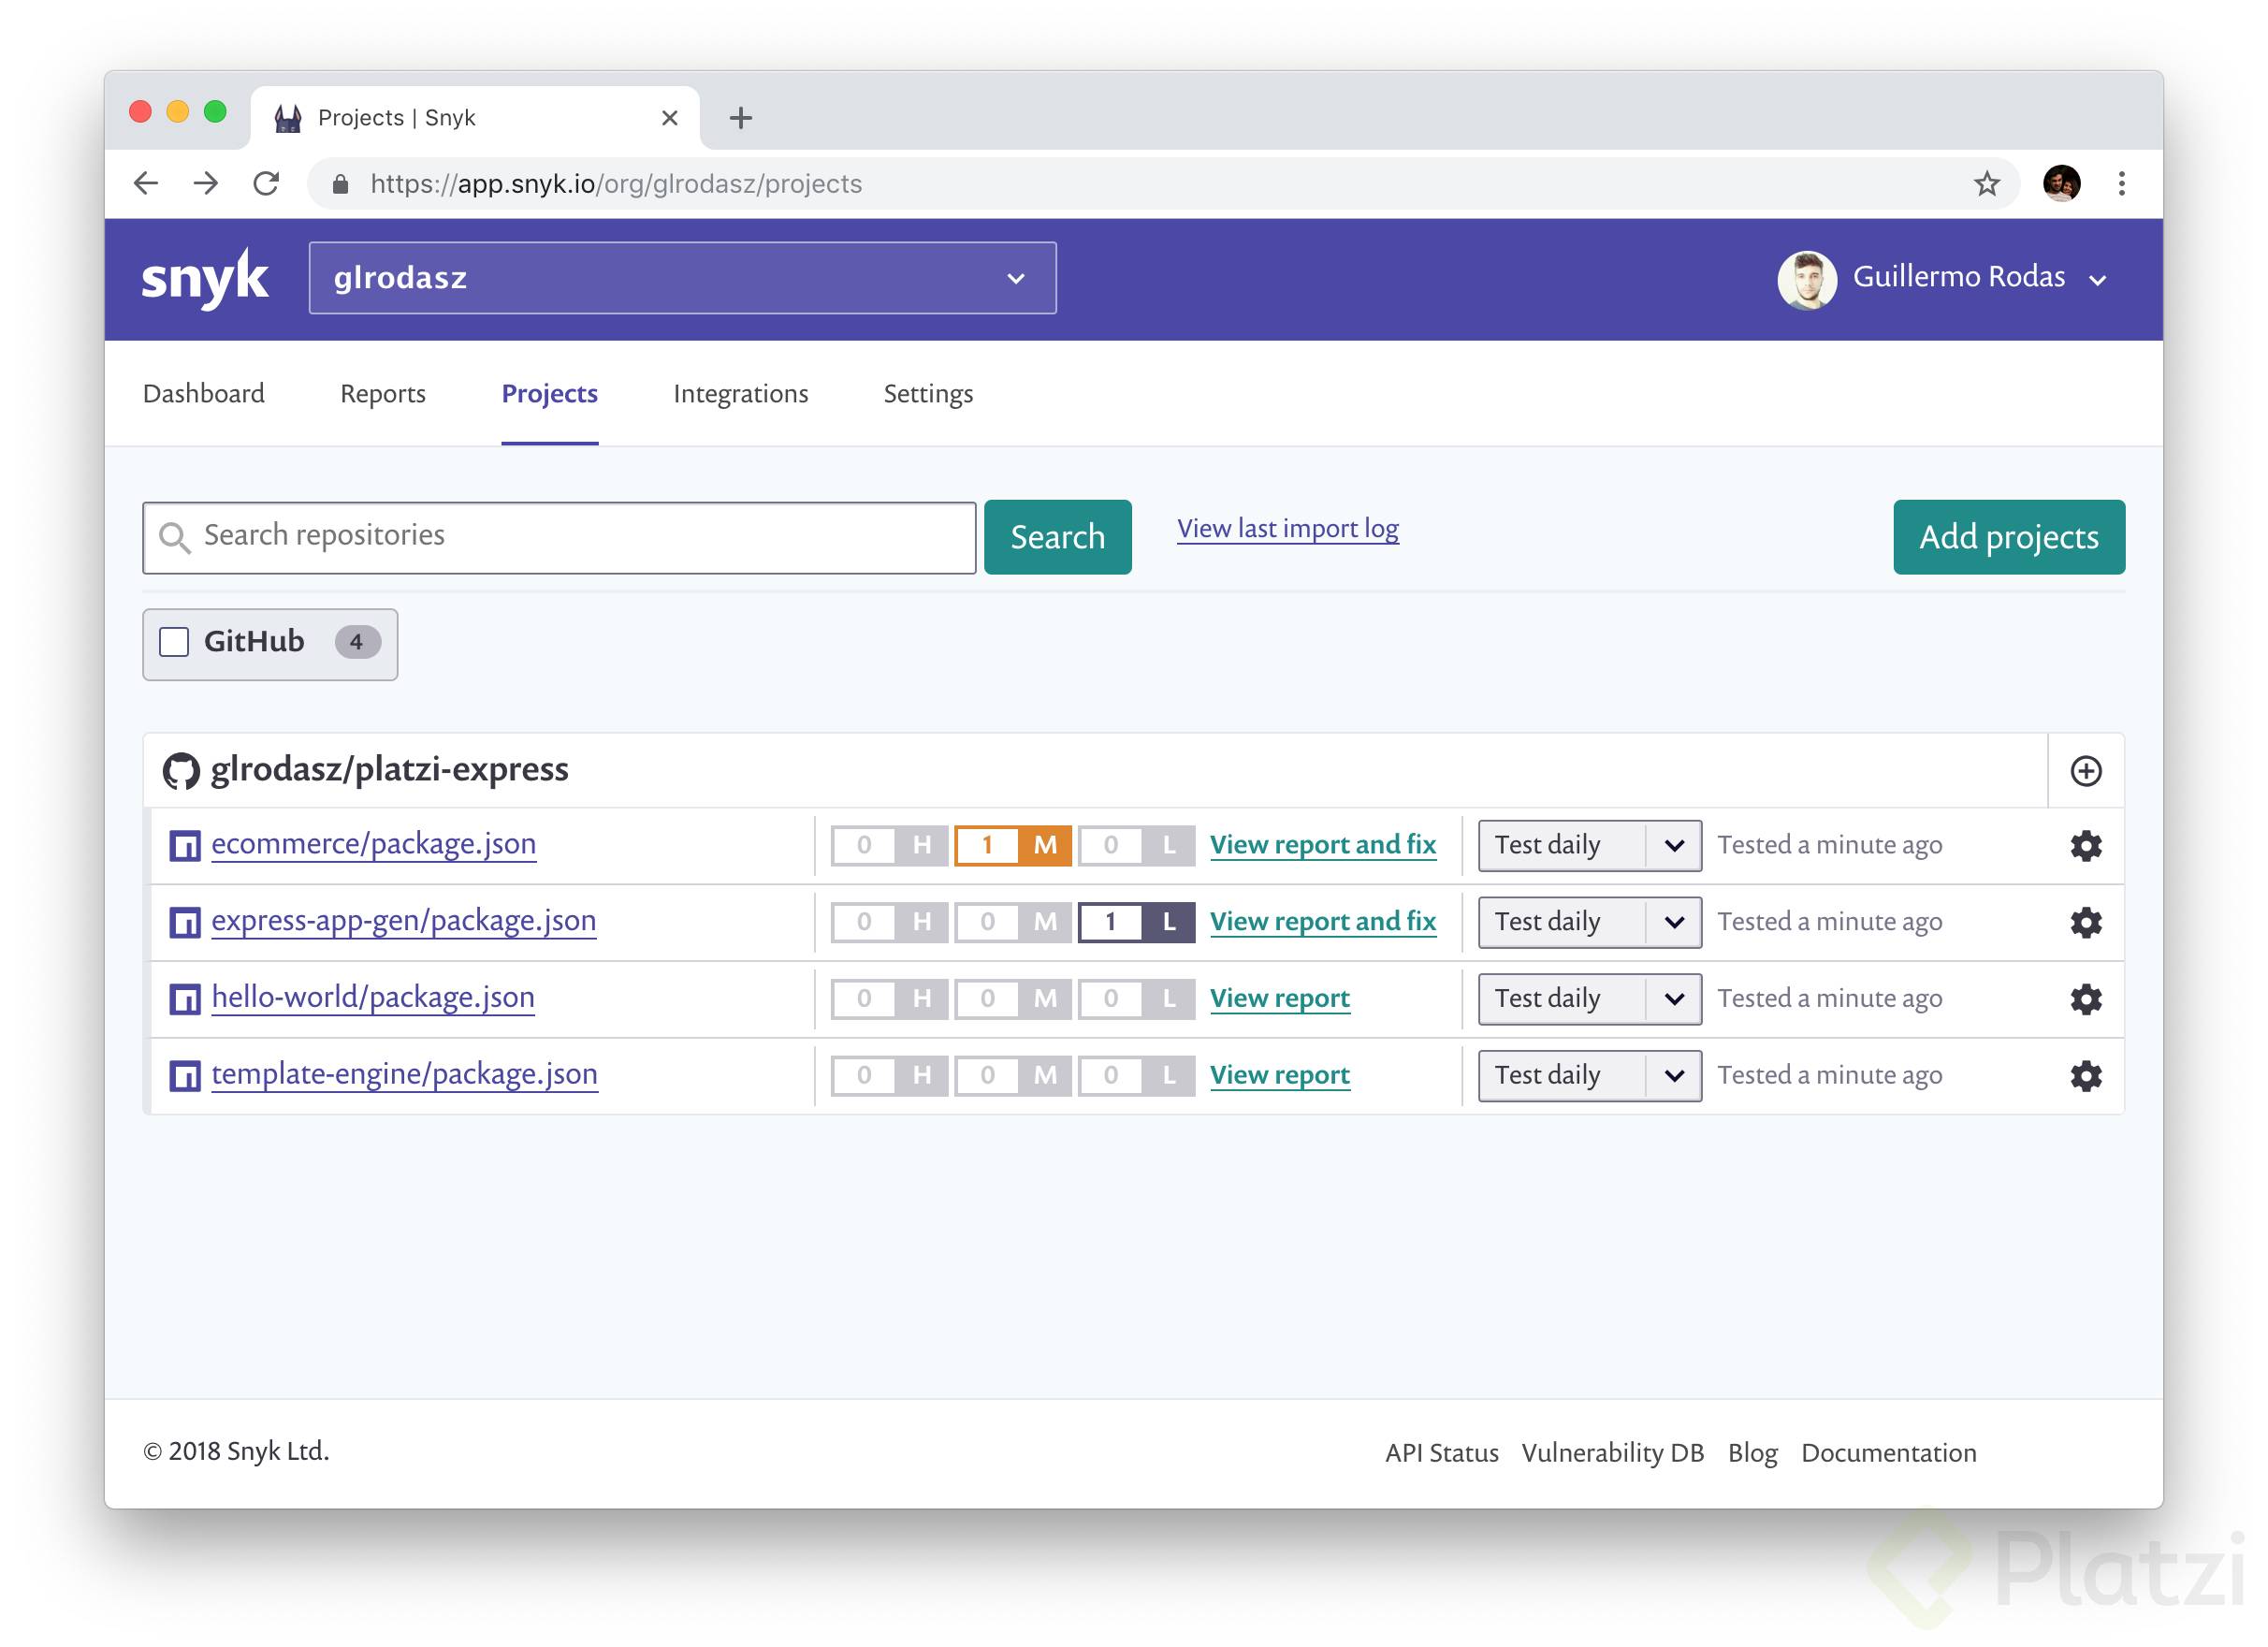
Task: View report for template-engine/package.json
Action: click(x=1279, y=1076)
